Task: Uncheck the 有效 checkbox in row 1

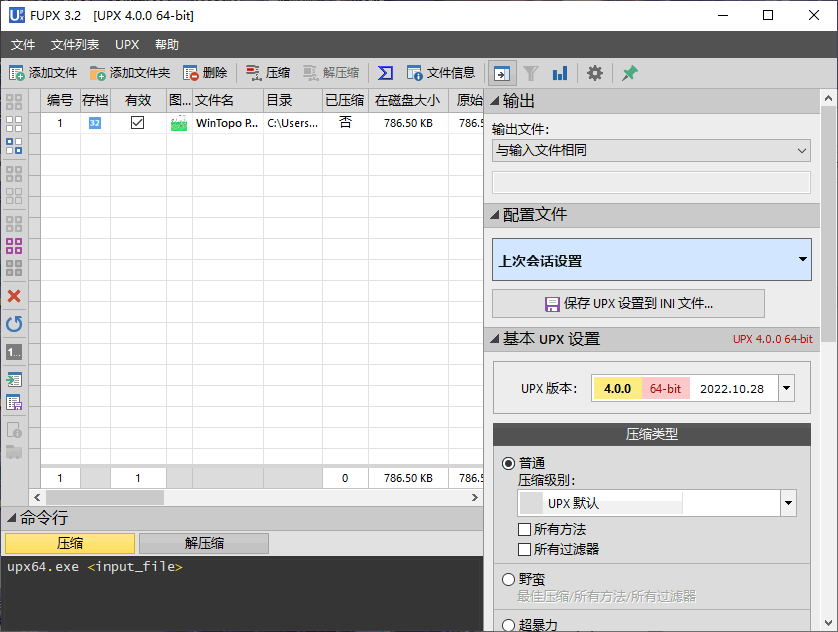Action: coord(137,123)
